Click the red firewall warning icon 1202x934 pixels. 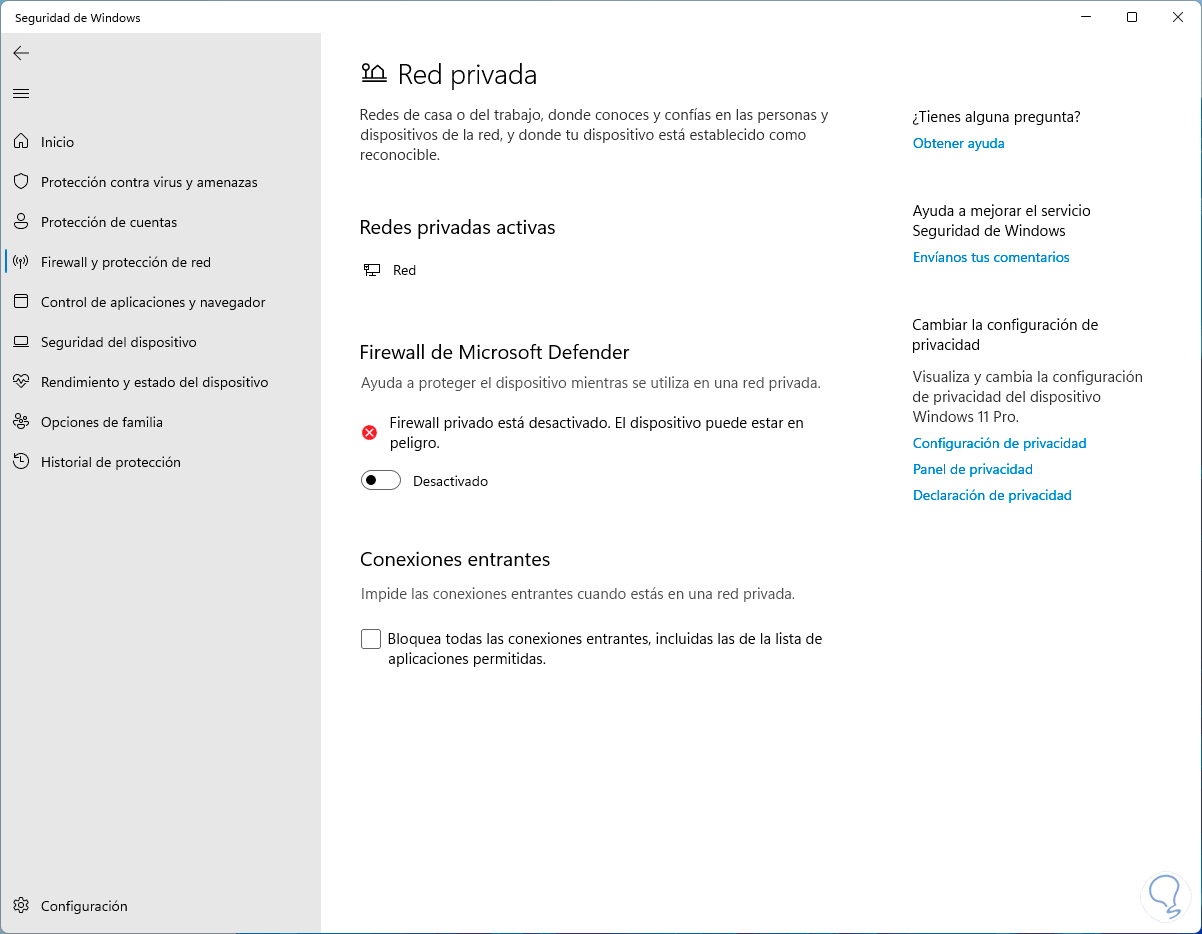click(370, 432)
